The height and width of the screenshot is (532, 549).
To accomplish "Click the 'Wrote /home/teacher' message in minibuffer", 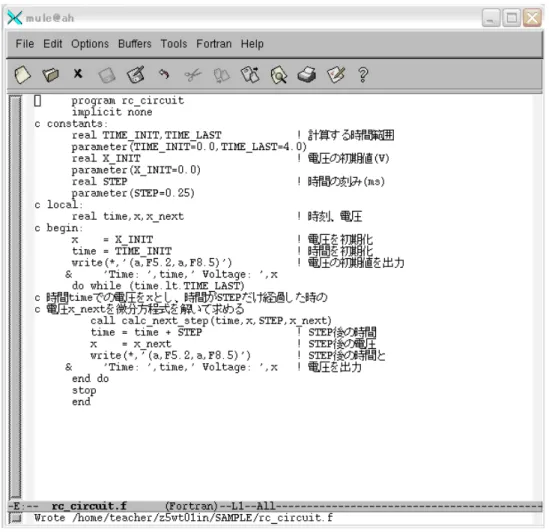I will point(183,518).
